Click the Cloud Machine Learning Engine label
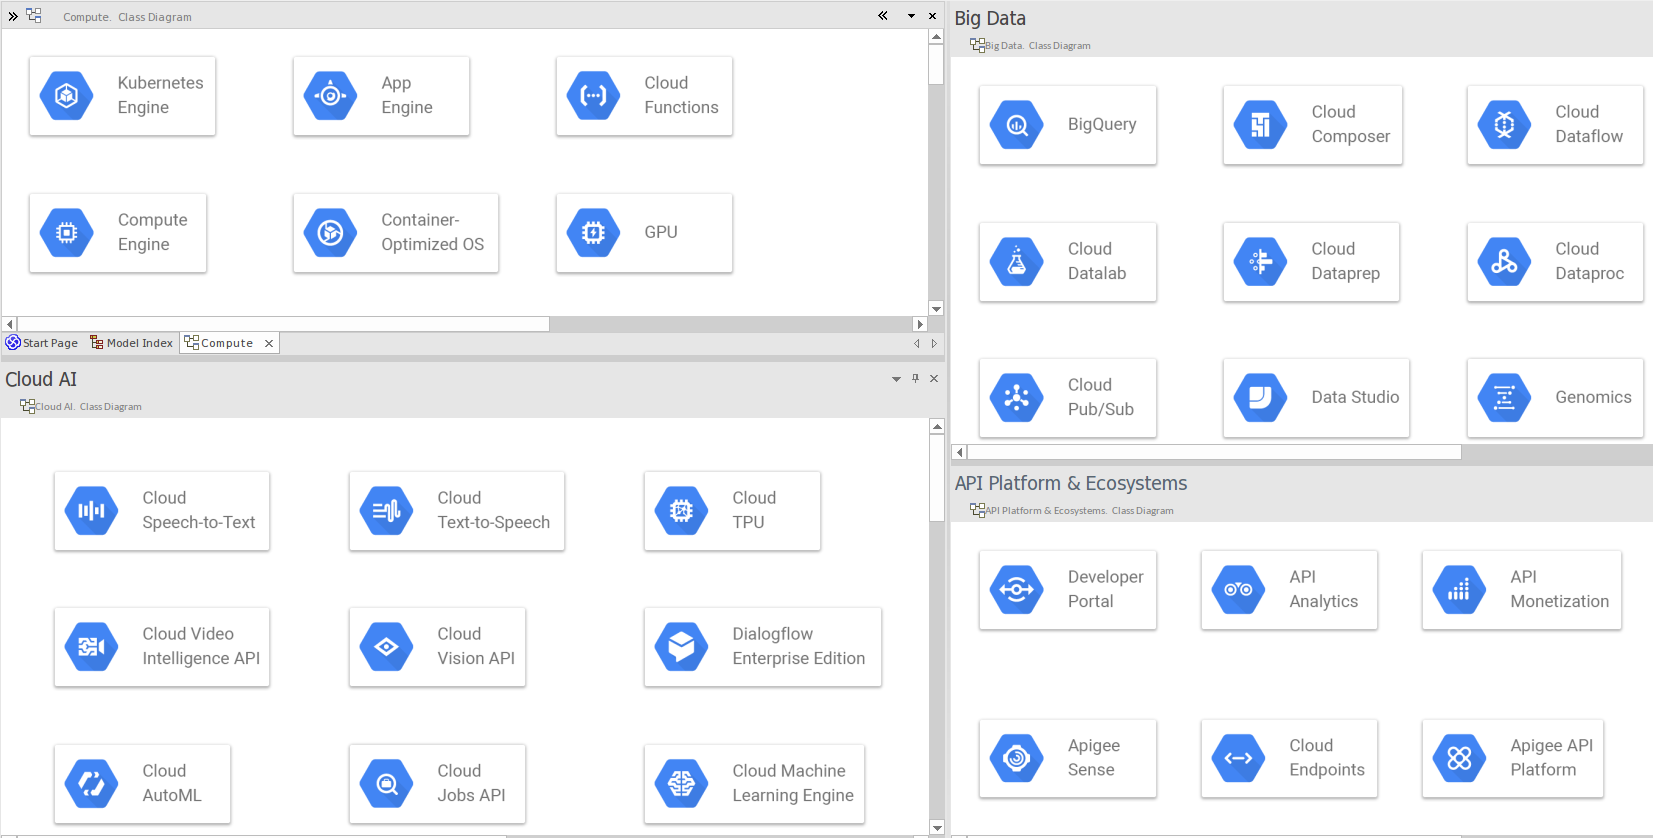Viewport: 1653px width, 838px height. click(792, 783)
